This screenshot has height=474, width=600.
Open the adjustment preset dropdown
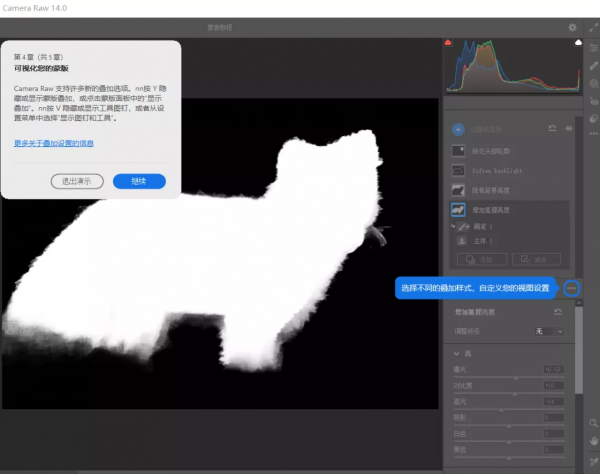(x=549, y=330)
